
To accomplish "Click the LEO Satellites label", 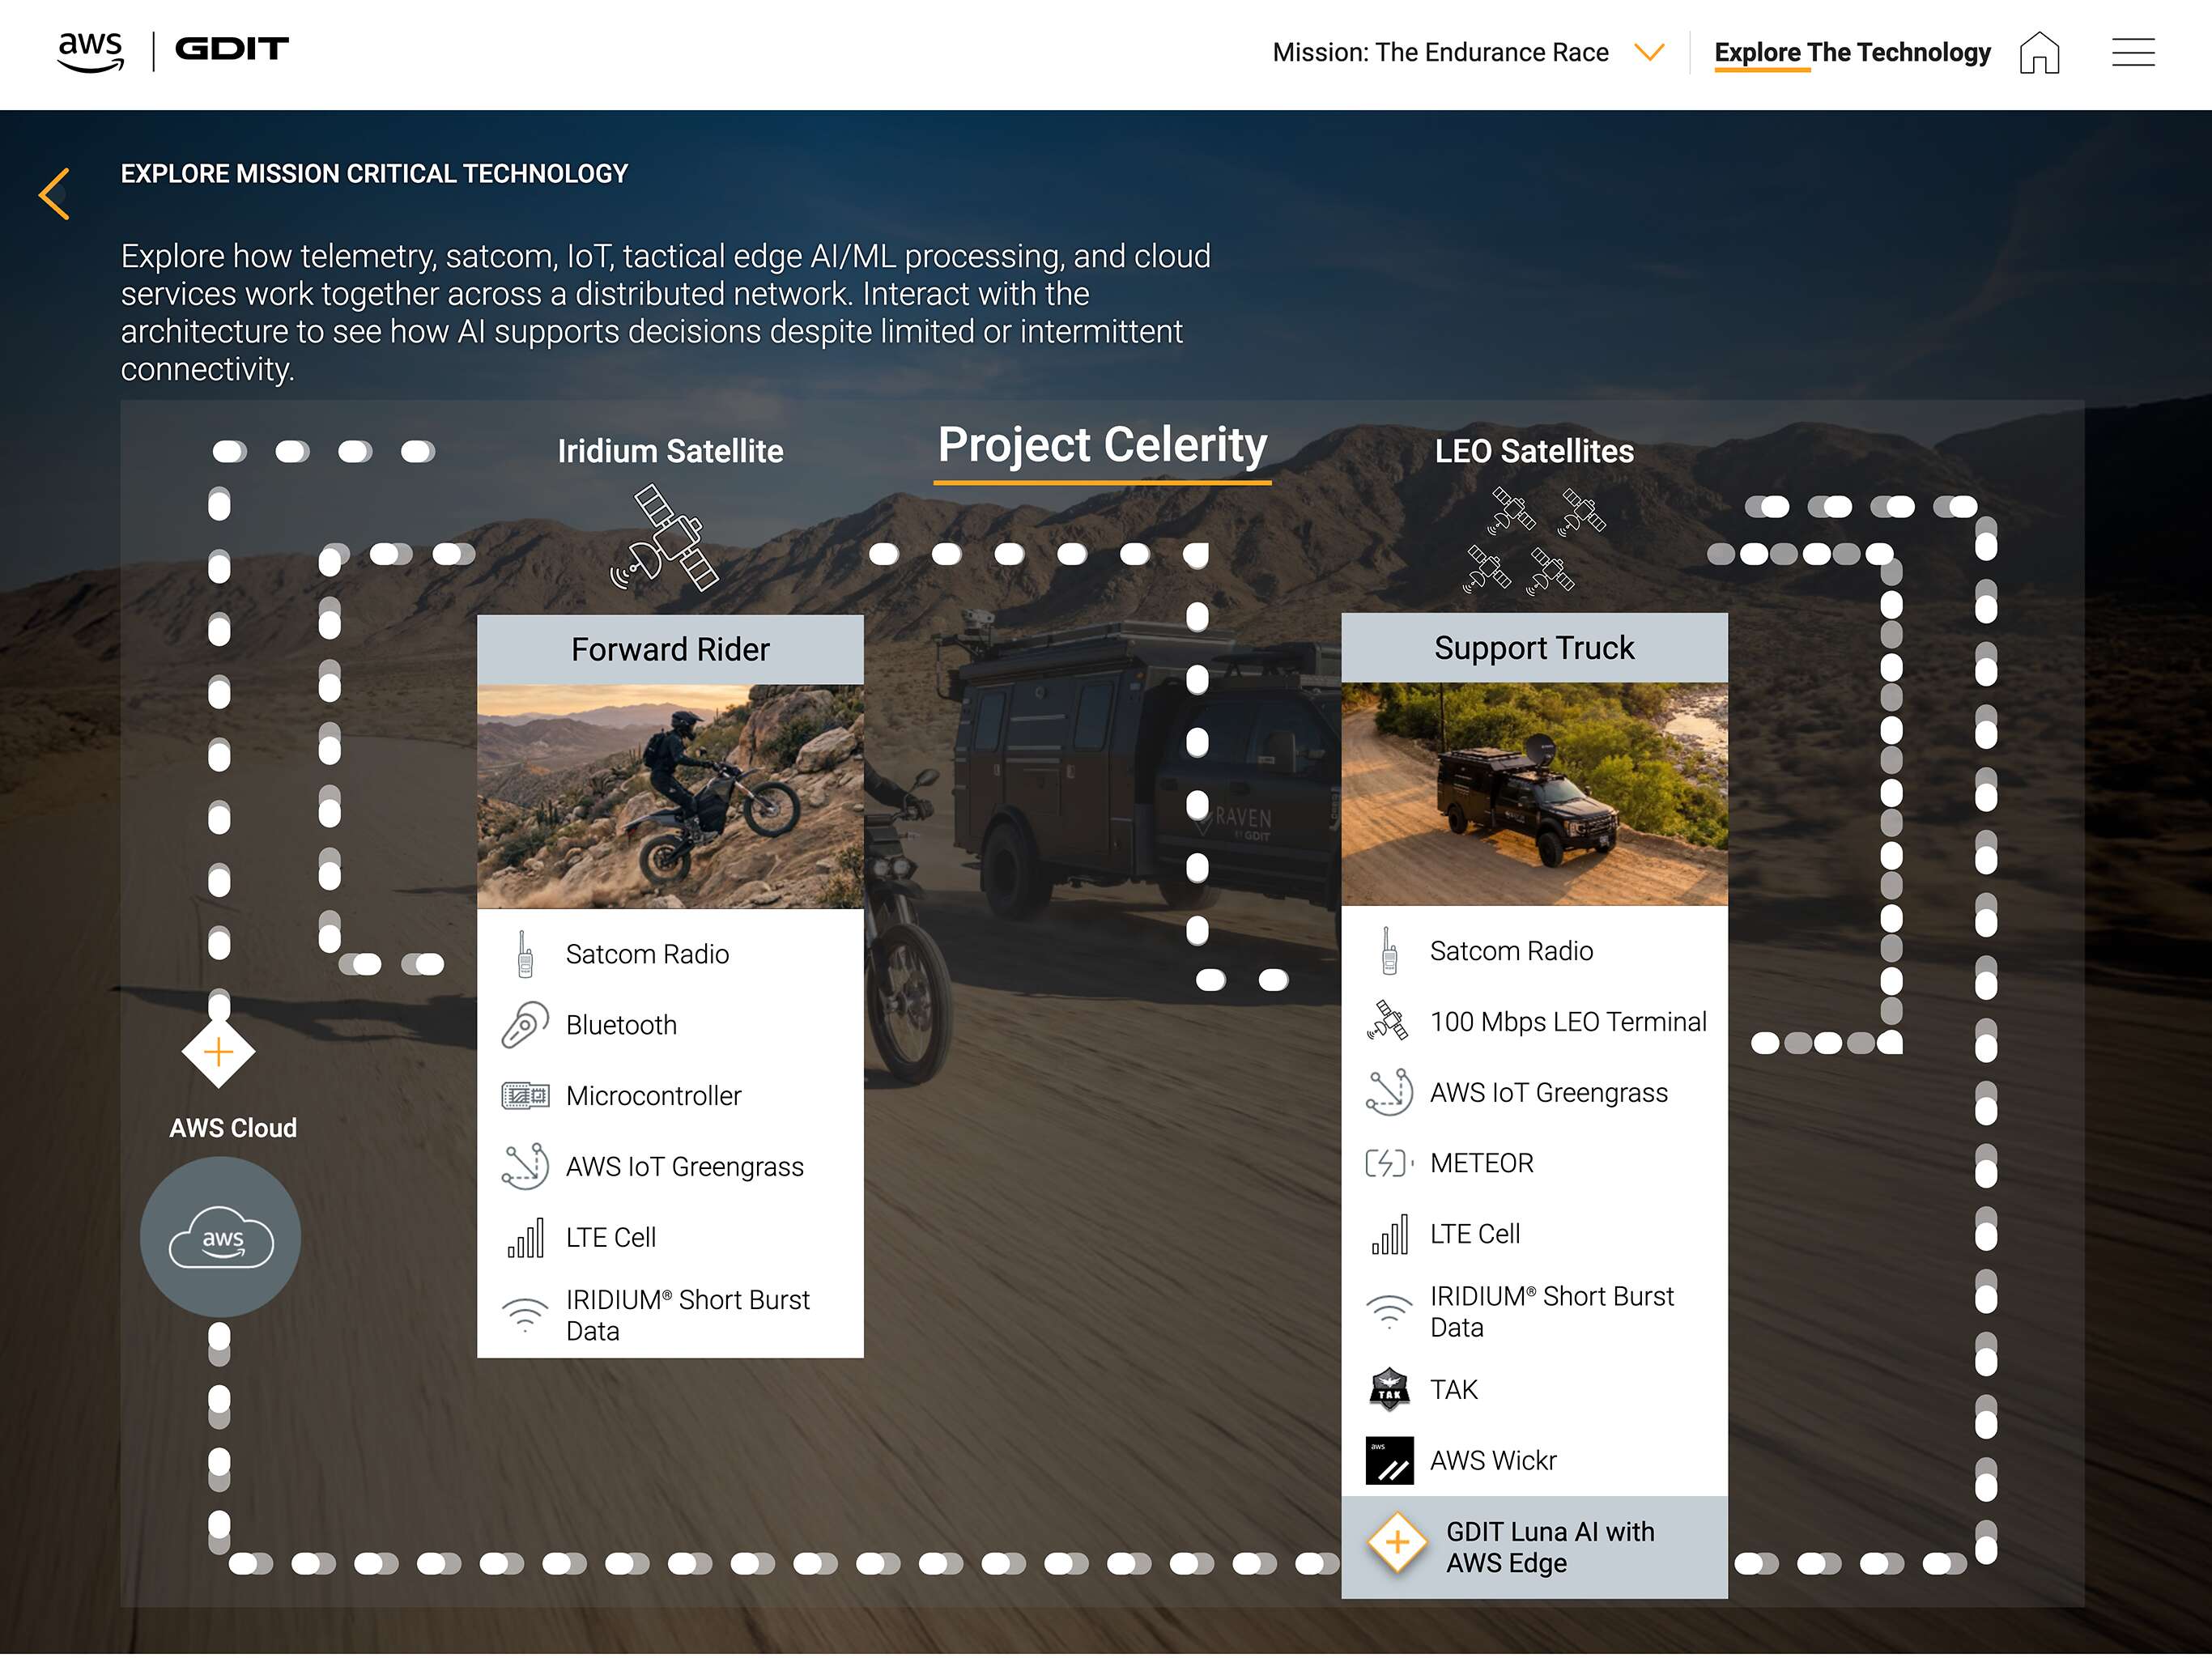I will tap(1534, 451).
